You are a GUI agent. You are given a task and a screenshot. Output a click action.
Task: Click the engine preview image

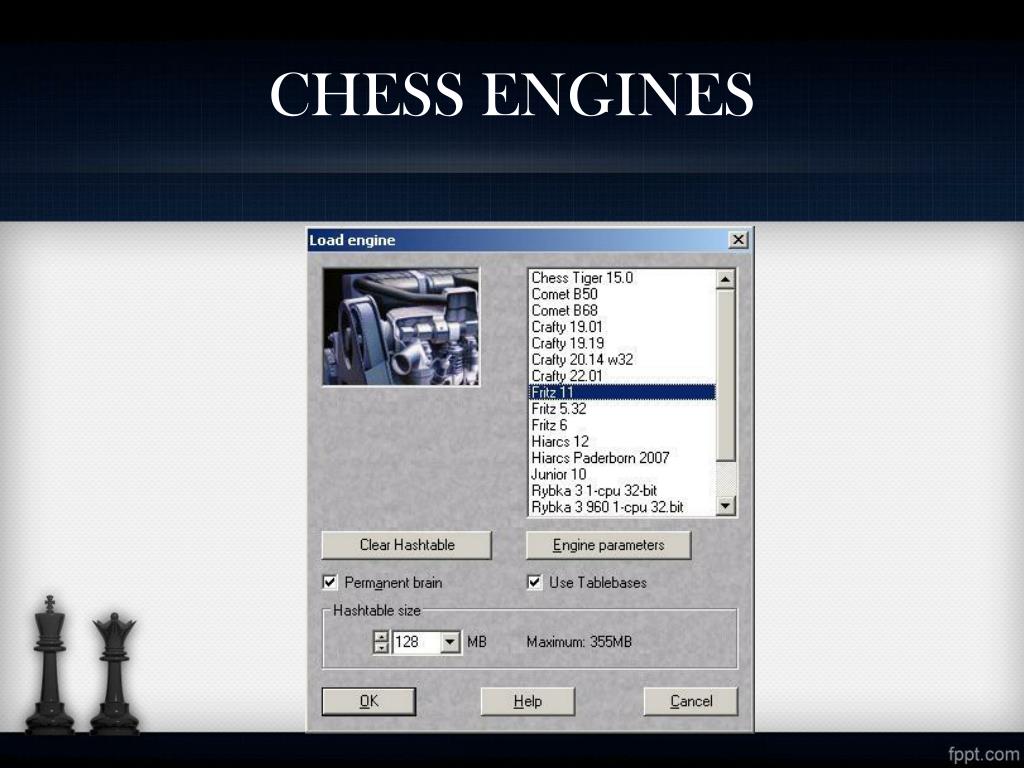click(401, 327)
